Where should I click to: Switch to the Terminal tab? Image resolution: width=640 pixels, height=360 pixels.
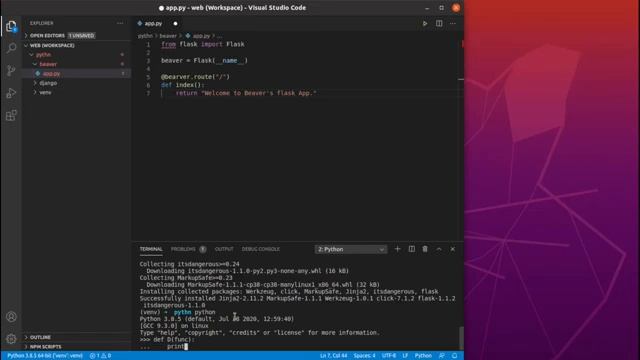pos(151,249)
